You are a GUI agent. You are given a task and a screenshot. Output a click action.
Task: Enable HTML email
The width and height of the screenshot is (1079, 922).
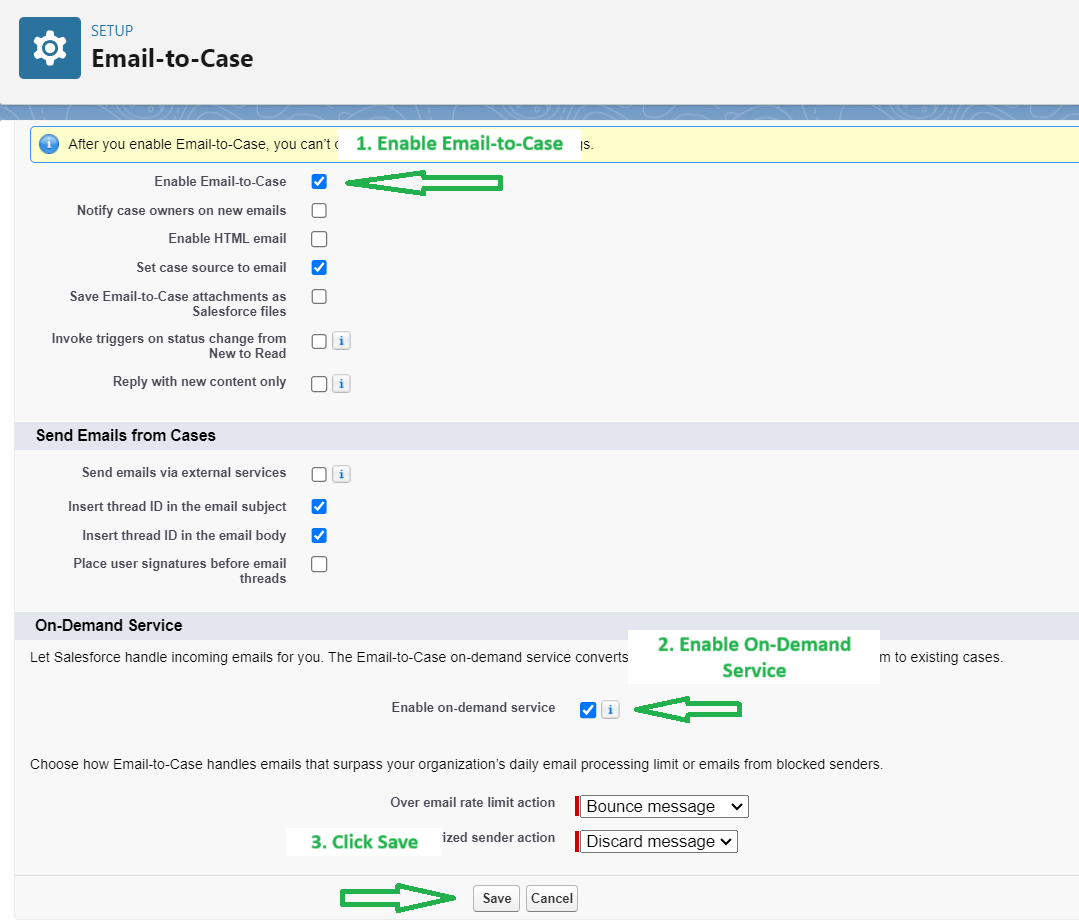[x=319, y=238]
